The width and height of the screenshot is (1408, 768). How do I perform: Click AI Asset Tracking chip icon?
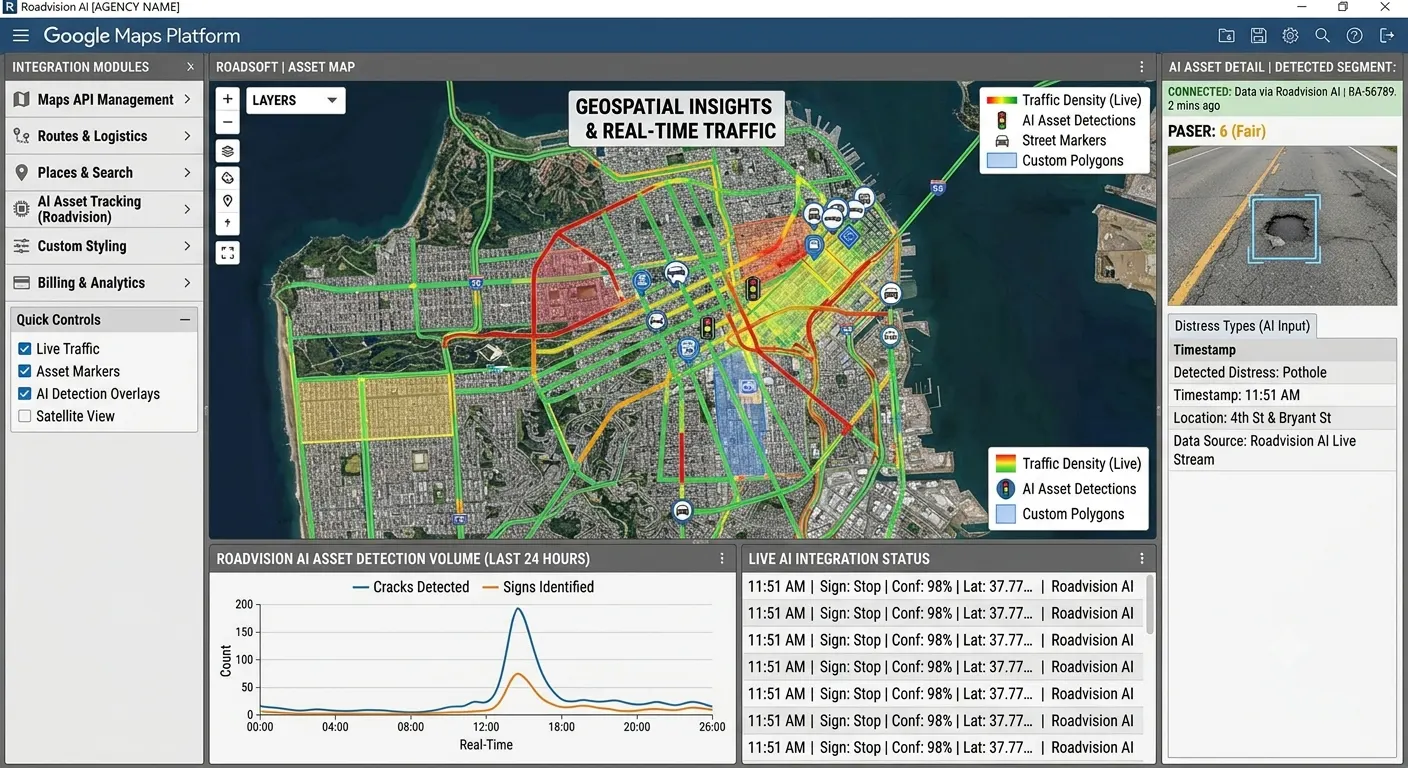click(21, 209)
